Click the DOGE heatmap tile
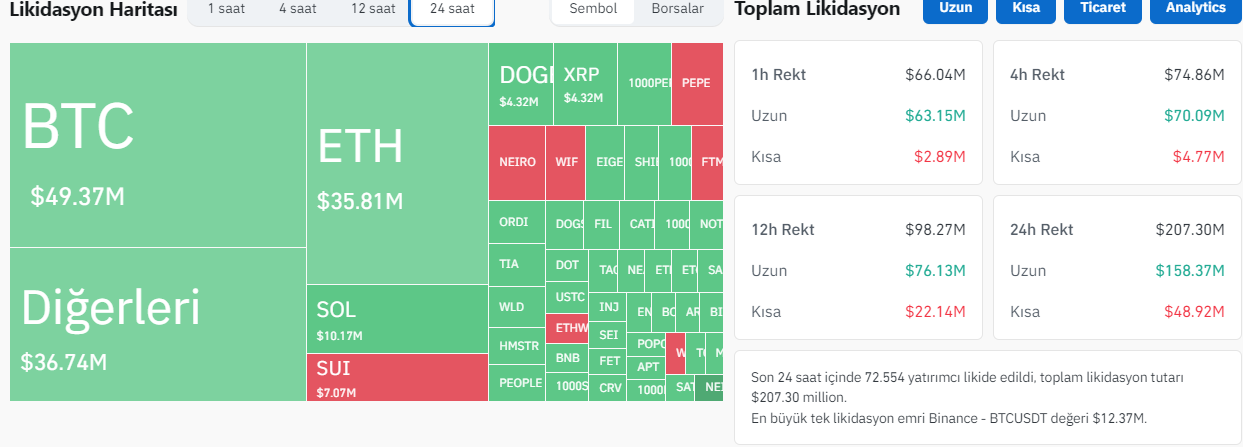The height and width of the screenshot is (447, 1243). pyautogui.click(x=520, y=84)
